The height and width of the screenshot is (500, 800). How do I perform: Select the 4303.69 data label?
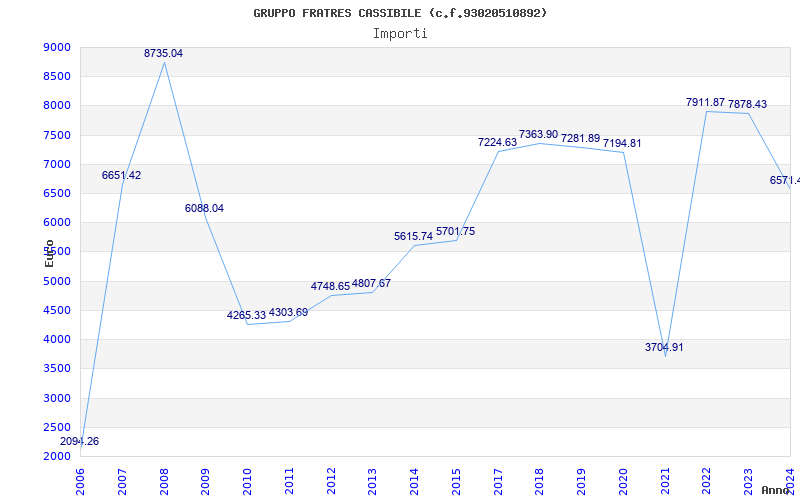tap(288, 312)
